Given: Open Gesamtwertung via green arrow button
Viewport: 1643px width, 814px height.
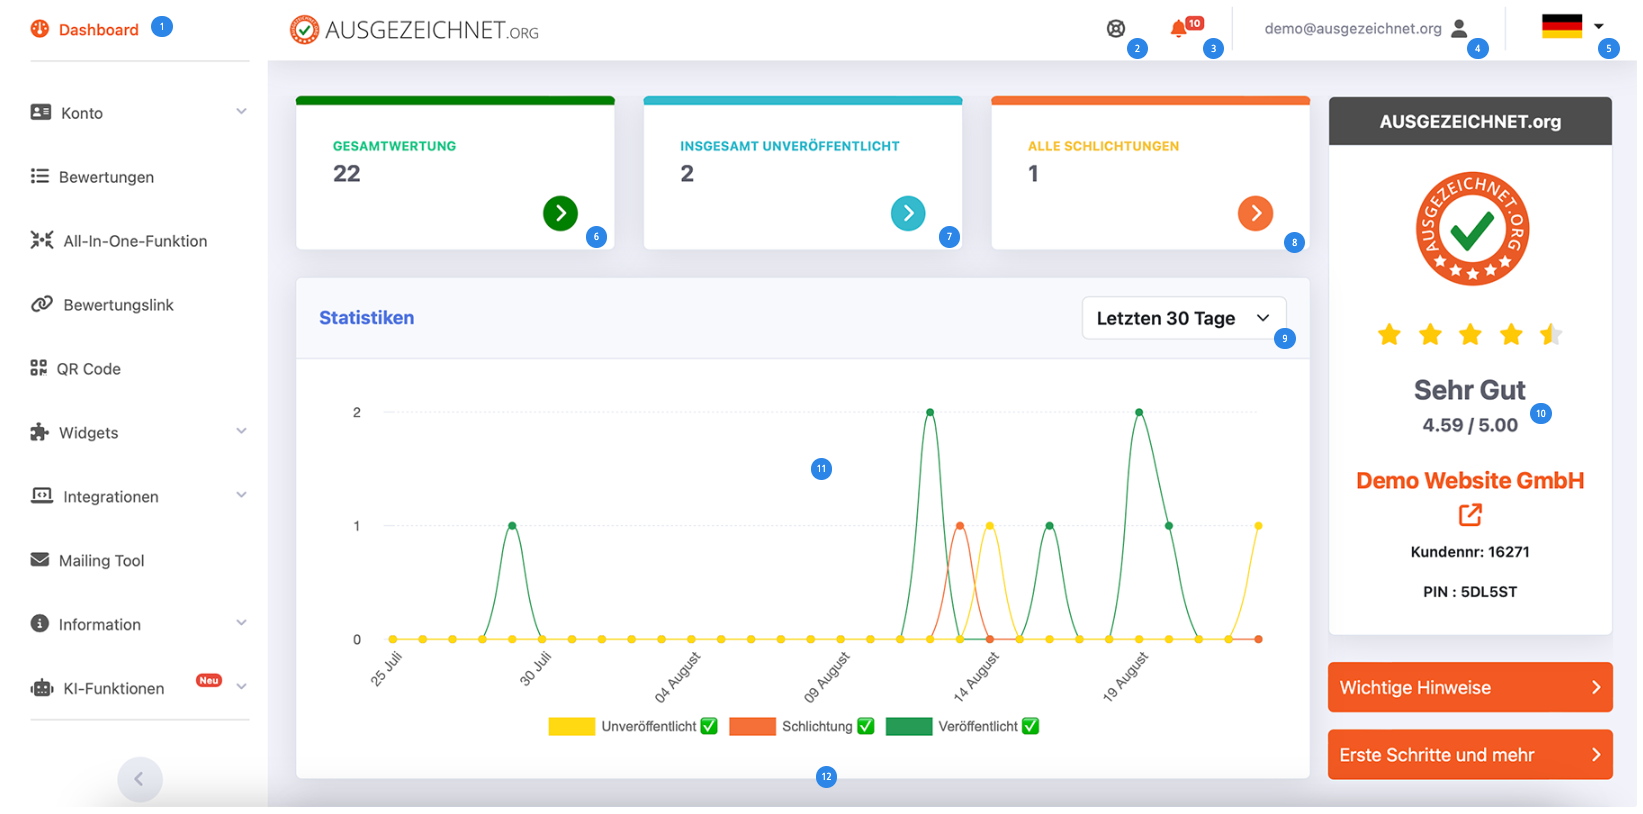Looking at the screenshot, I should coord(560,213).
